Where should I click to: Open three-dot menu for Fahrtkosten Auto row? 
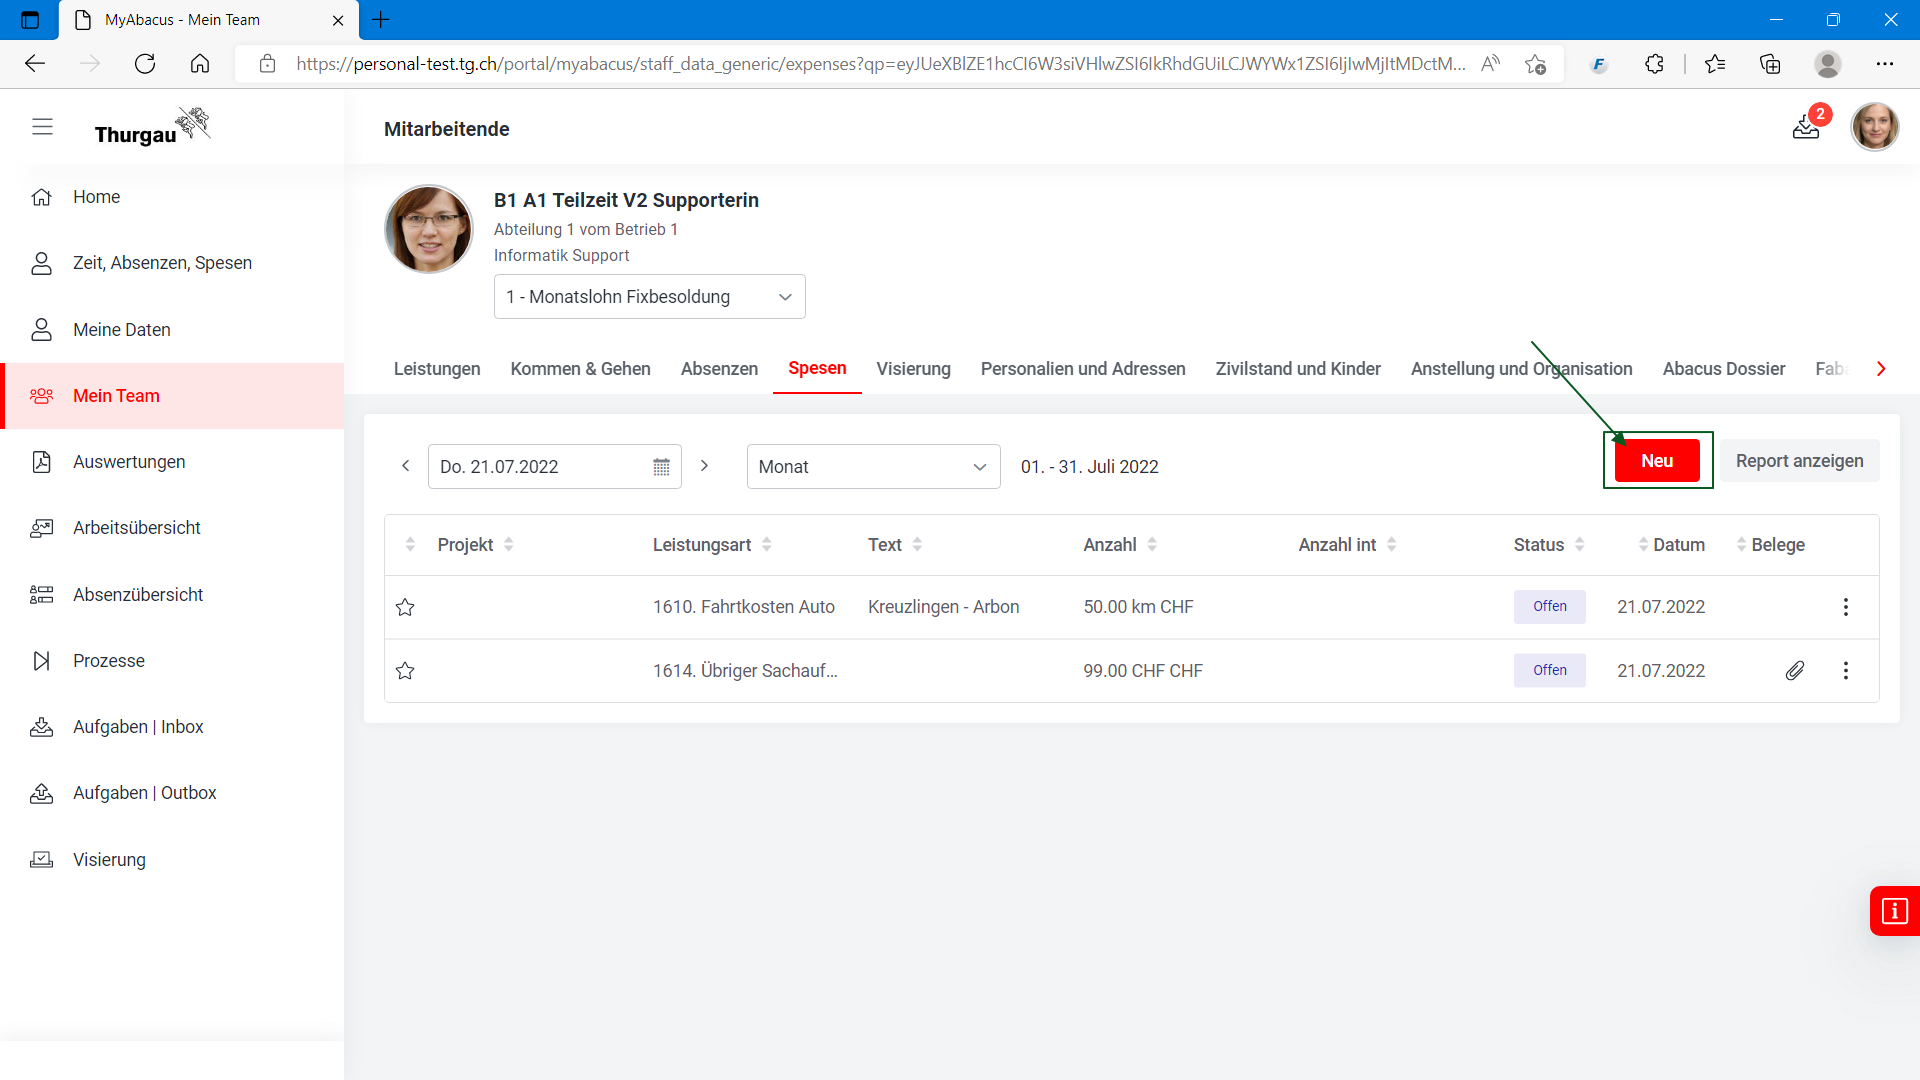[1846, 607]
